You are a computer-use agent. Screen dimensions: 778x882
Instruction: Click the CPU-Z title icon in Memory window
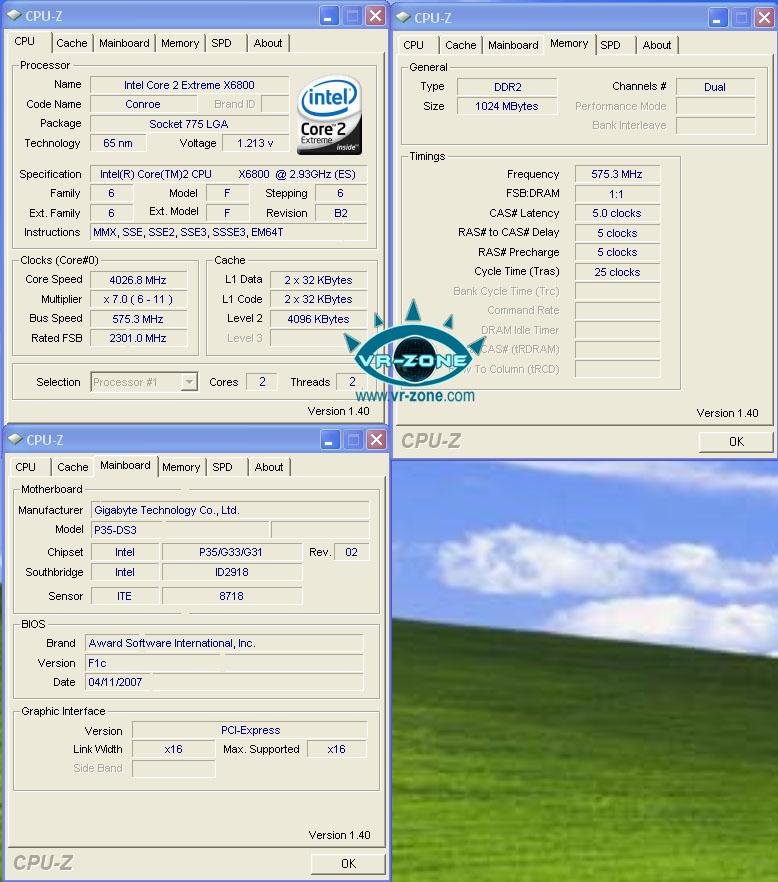(403, 17)
